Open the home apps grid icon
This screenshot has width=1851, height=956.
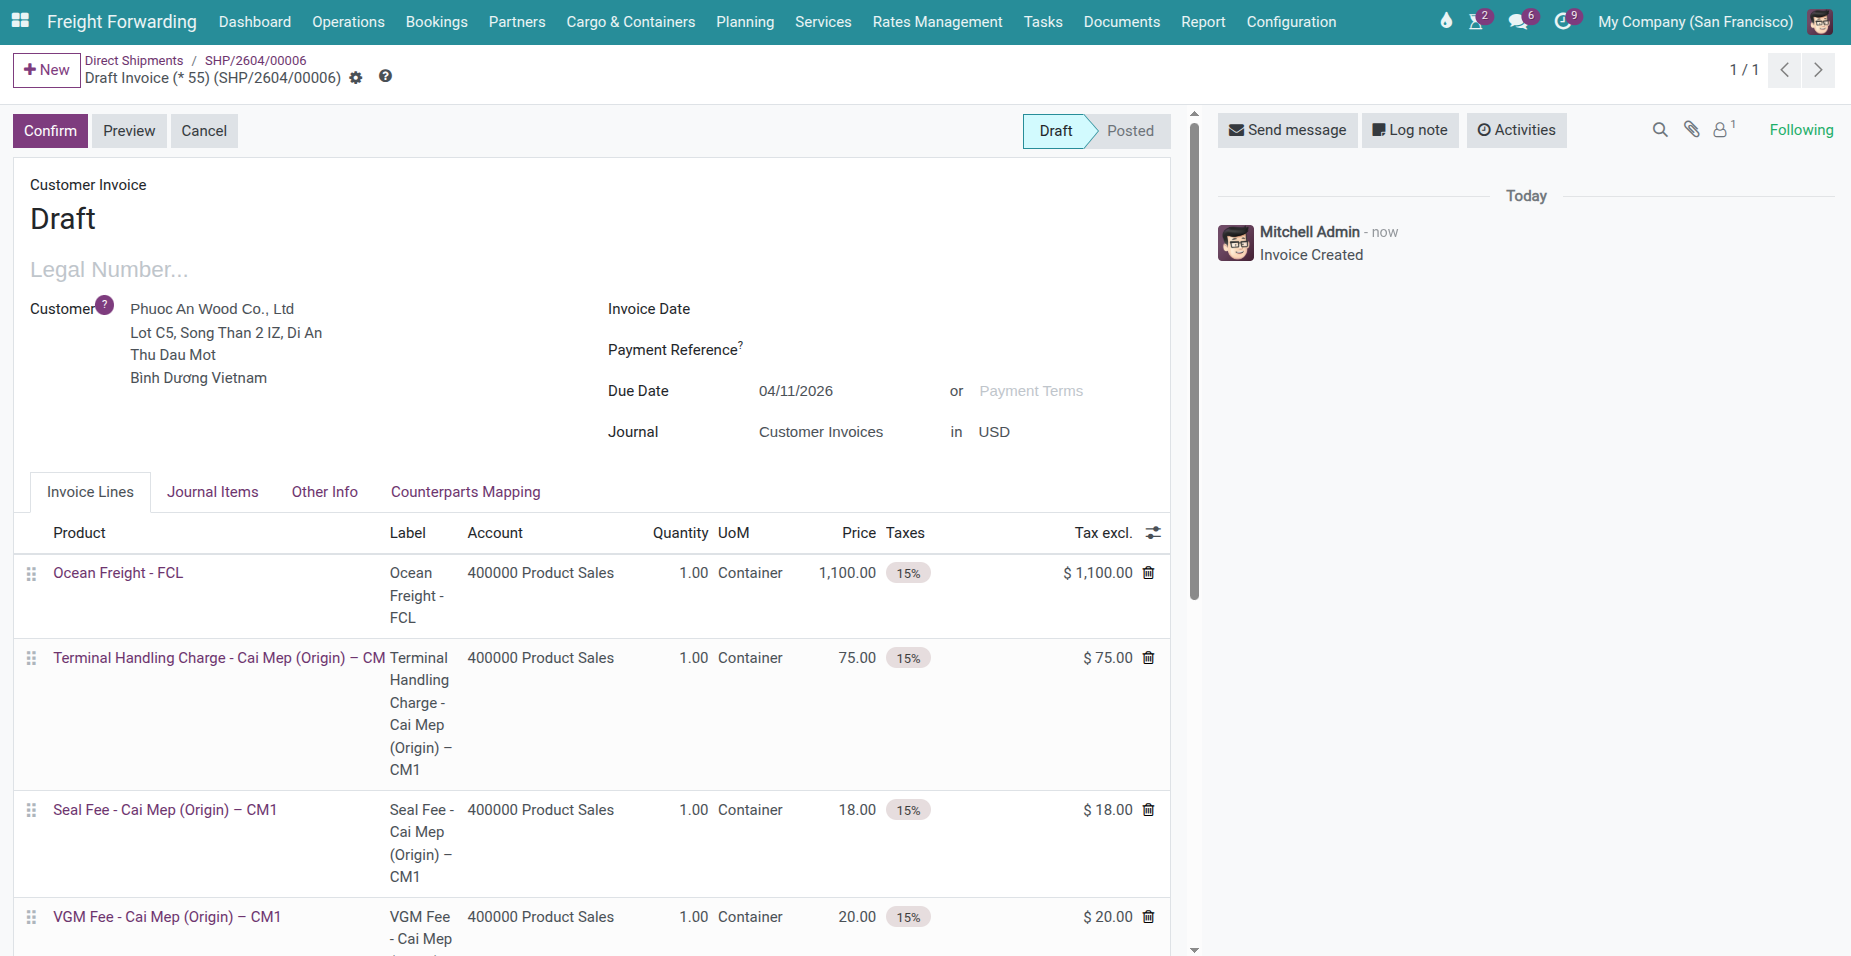point(20,21)
